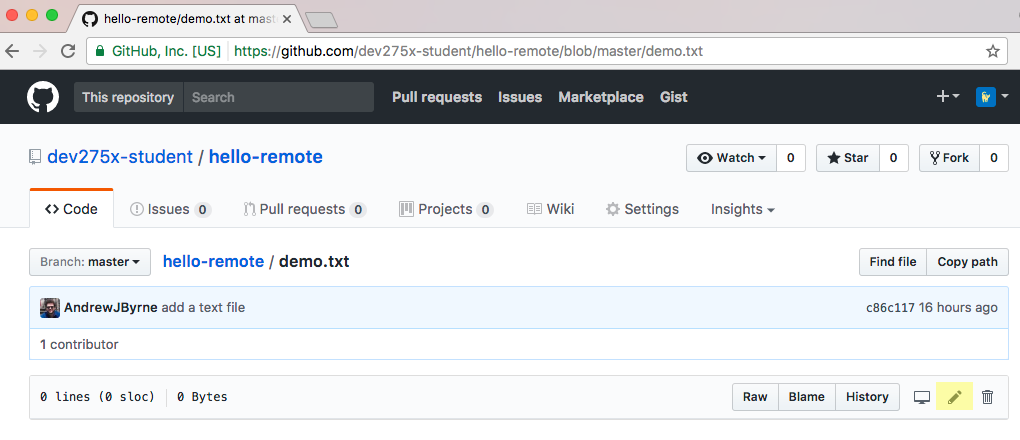The width and height of the screenshot is (1020, 440).
Task: Go to Issues in top navigation
Action: click(x=520, y=97)
